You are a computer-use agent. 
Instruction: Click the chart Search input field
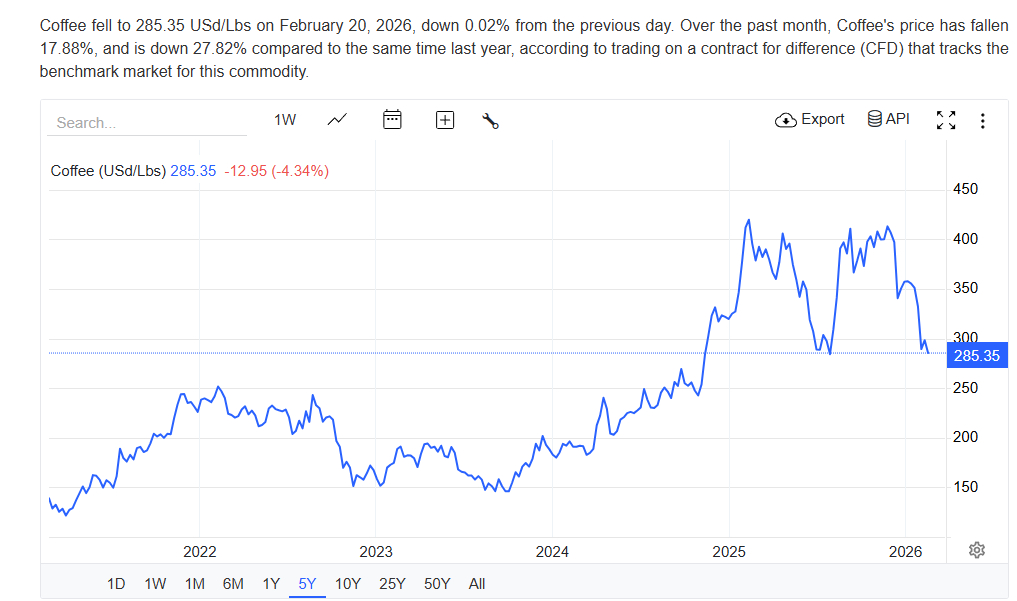click(146, 123)
